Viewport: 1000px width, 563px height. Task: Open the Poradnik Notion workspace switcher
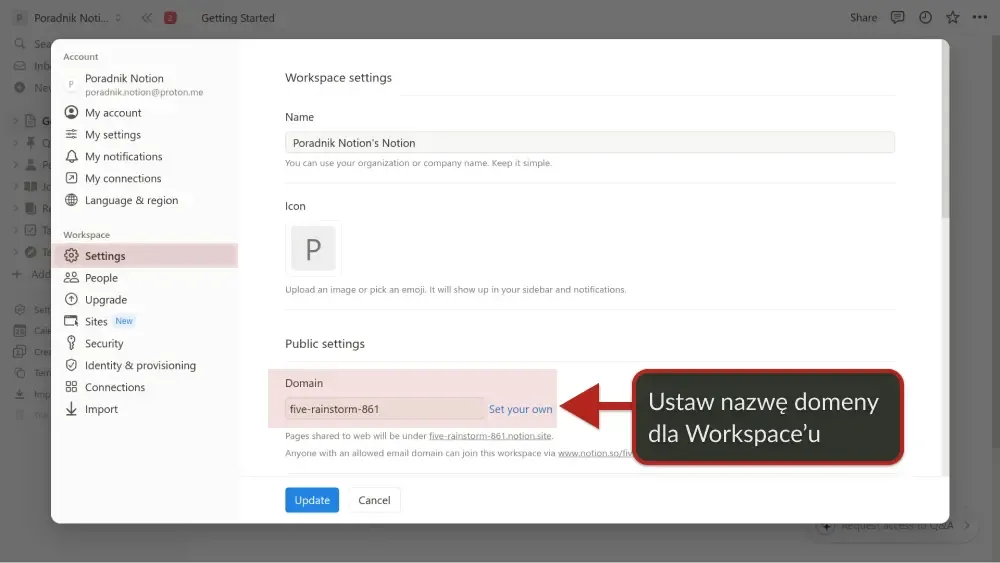coord(68,18)
